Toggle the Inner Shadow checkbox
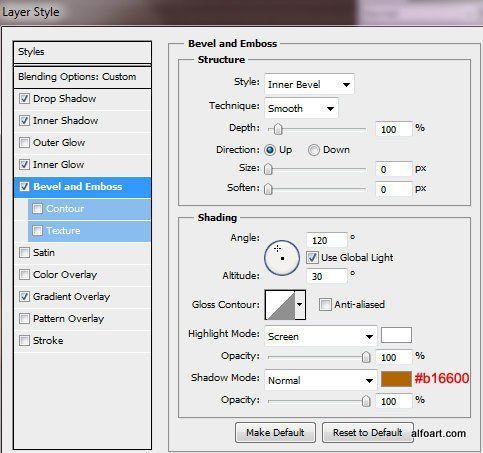This screenshot has height=453, width=483. [24, 121]
